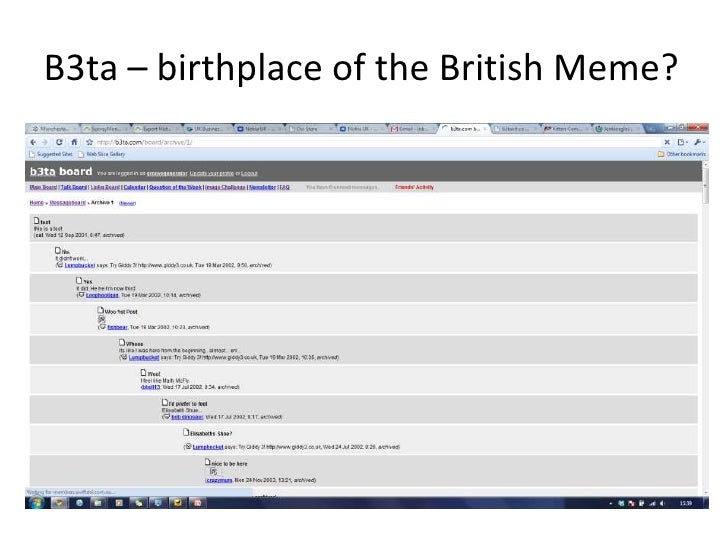Open the author link on 'Woo 1st Post'
Image resolution: width=728 pixels, height=546 pixels.
[117, 327]
